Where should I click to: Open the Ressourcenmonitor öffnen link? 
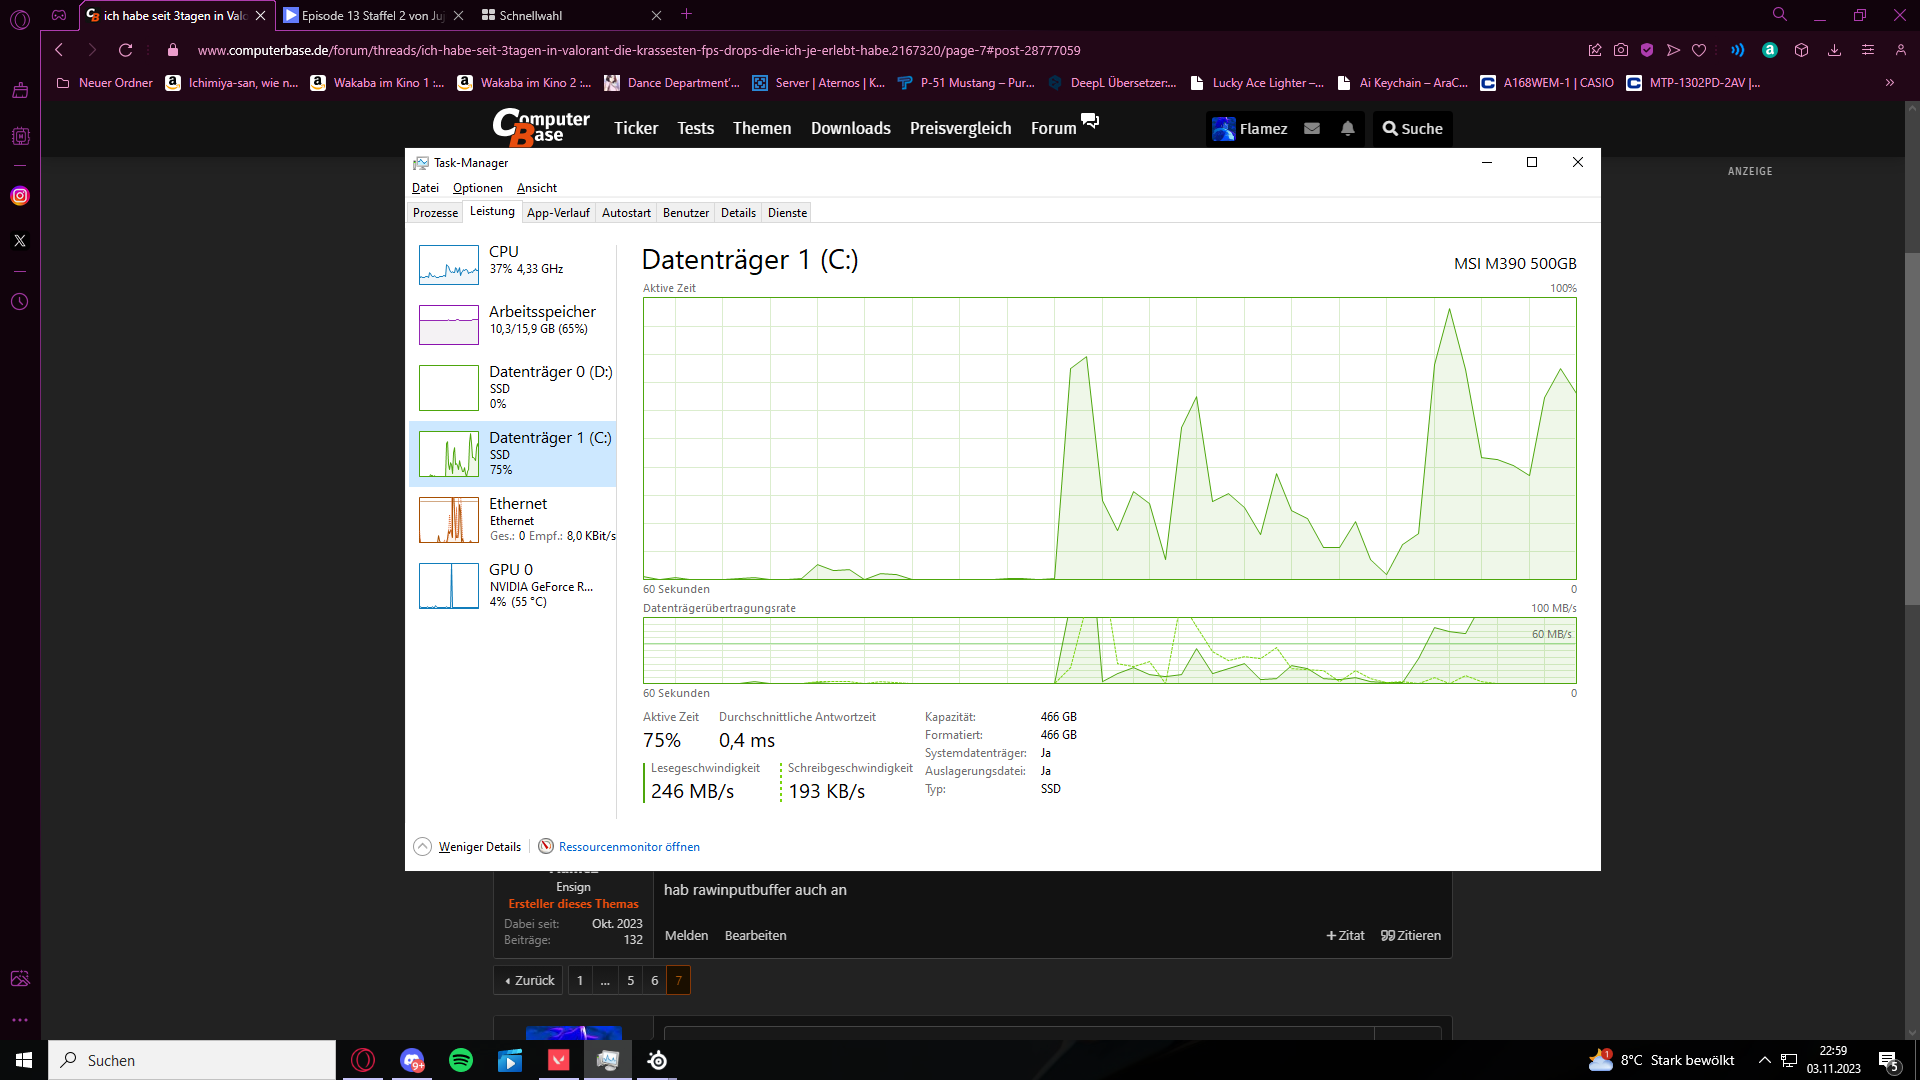tap(628, 847)
